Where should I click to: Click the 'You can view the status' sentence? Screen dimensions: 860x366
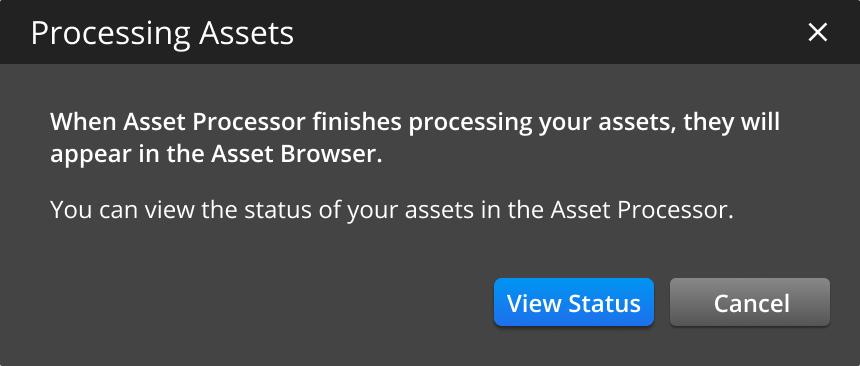(x=392, y=210)
